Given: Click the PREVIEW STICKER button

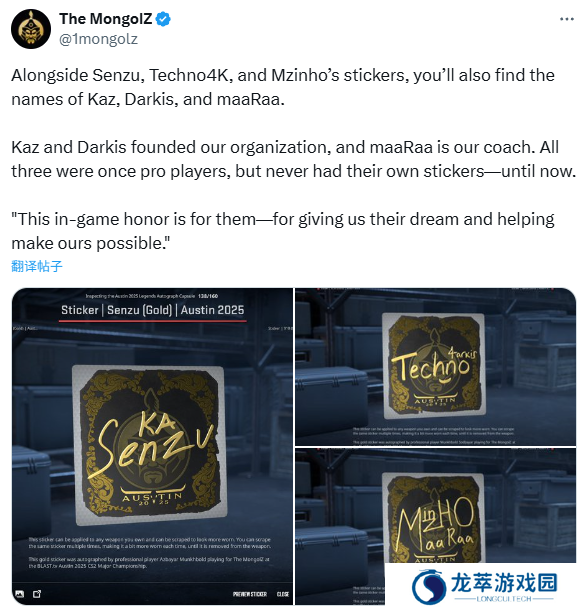Looking at the screenshot, I should (x=249, y=594).
